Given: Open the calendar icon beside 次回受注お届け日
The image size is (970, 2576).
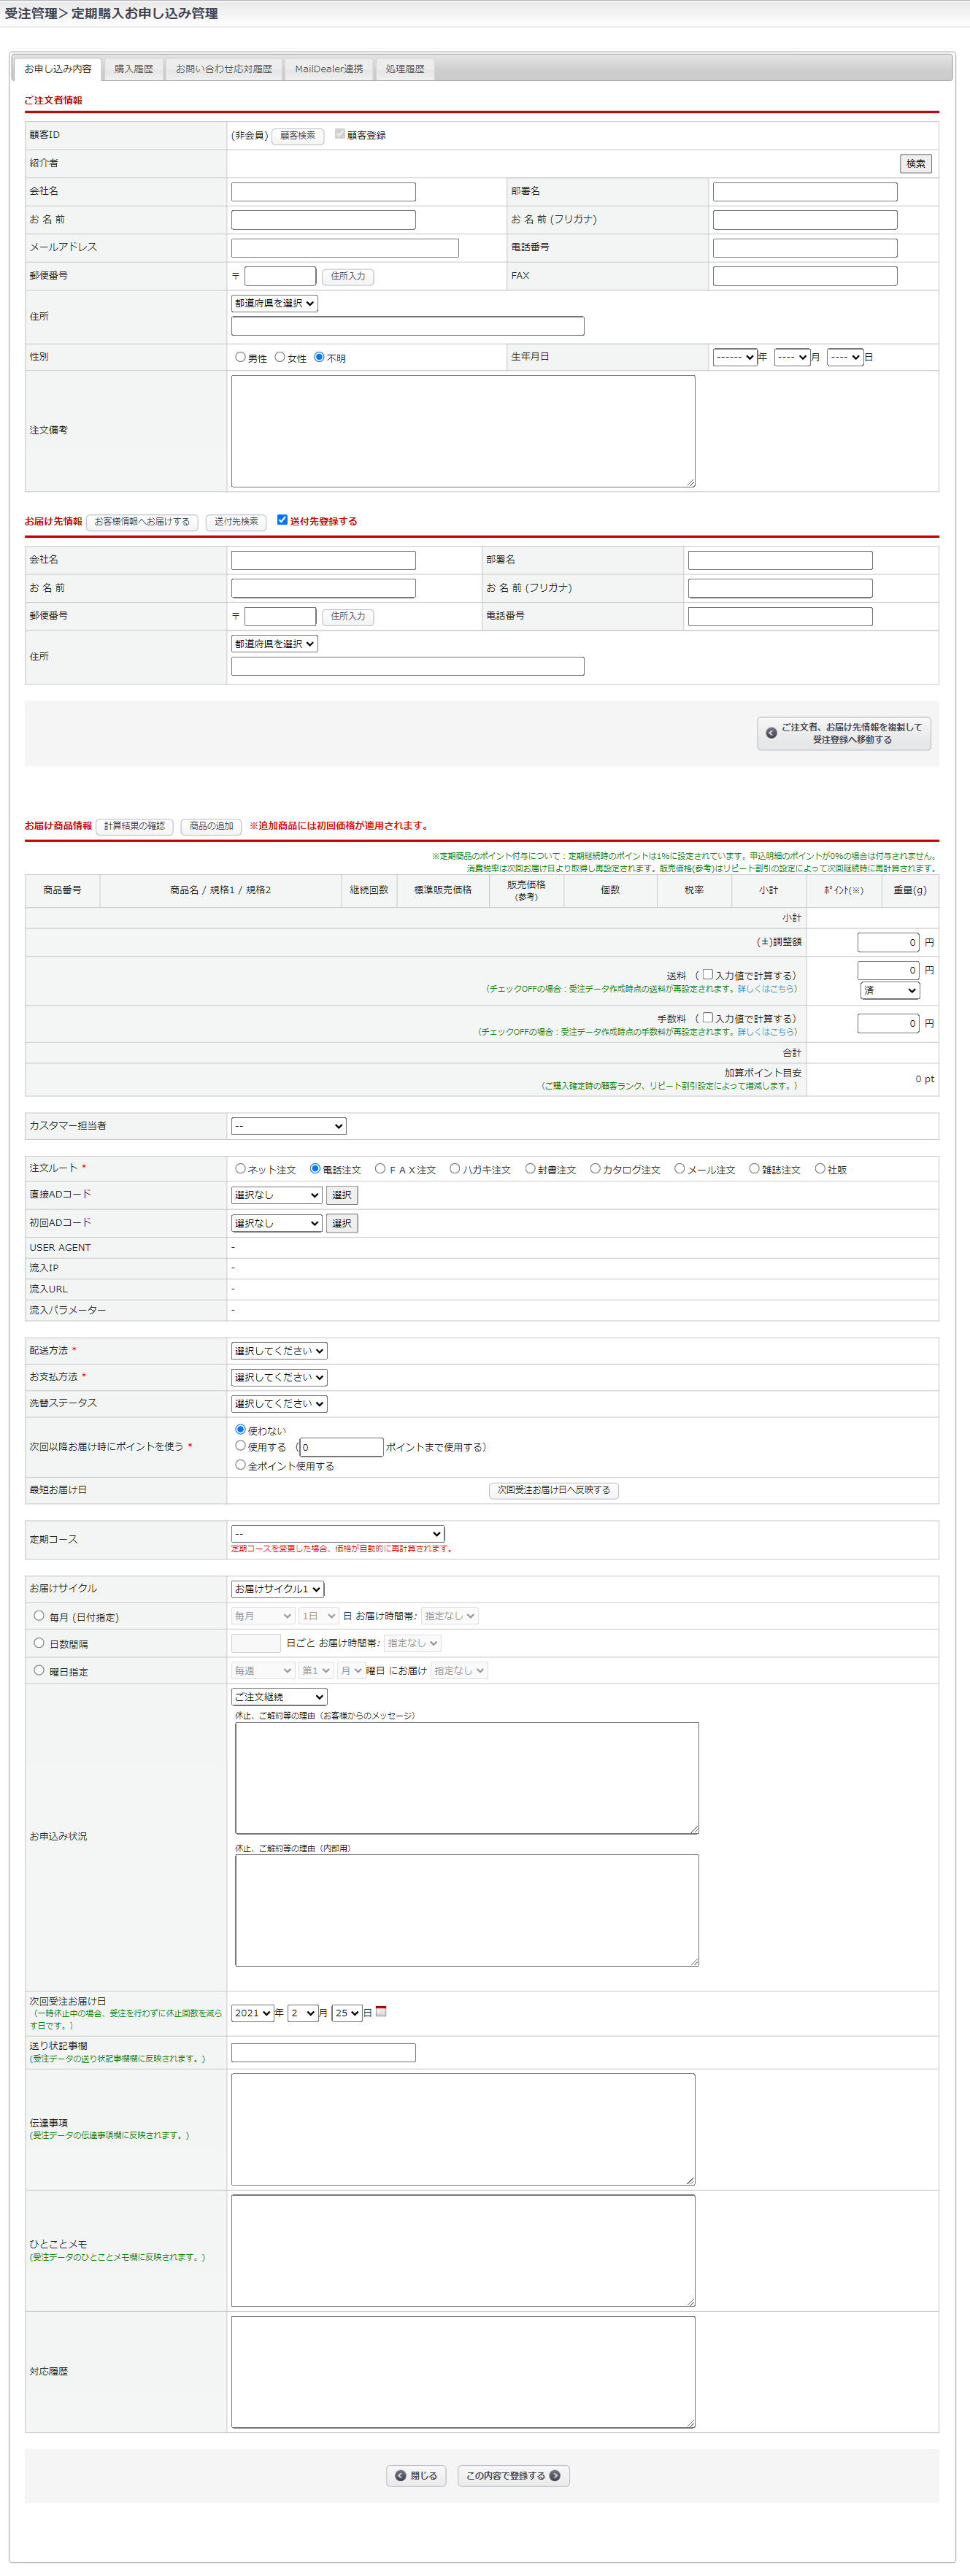Looking at the screenshot, I should (381, 2011).
